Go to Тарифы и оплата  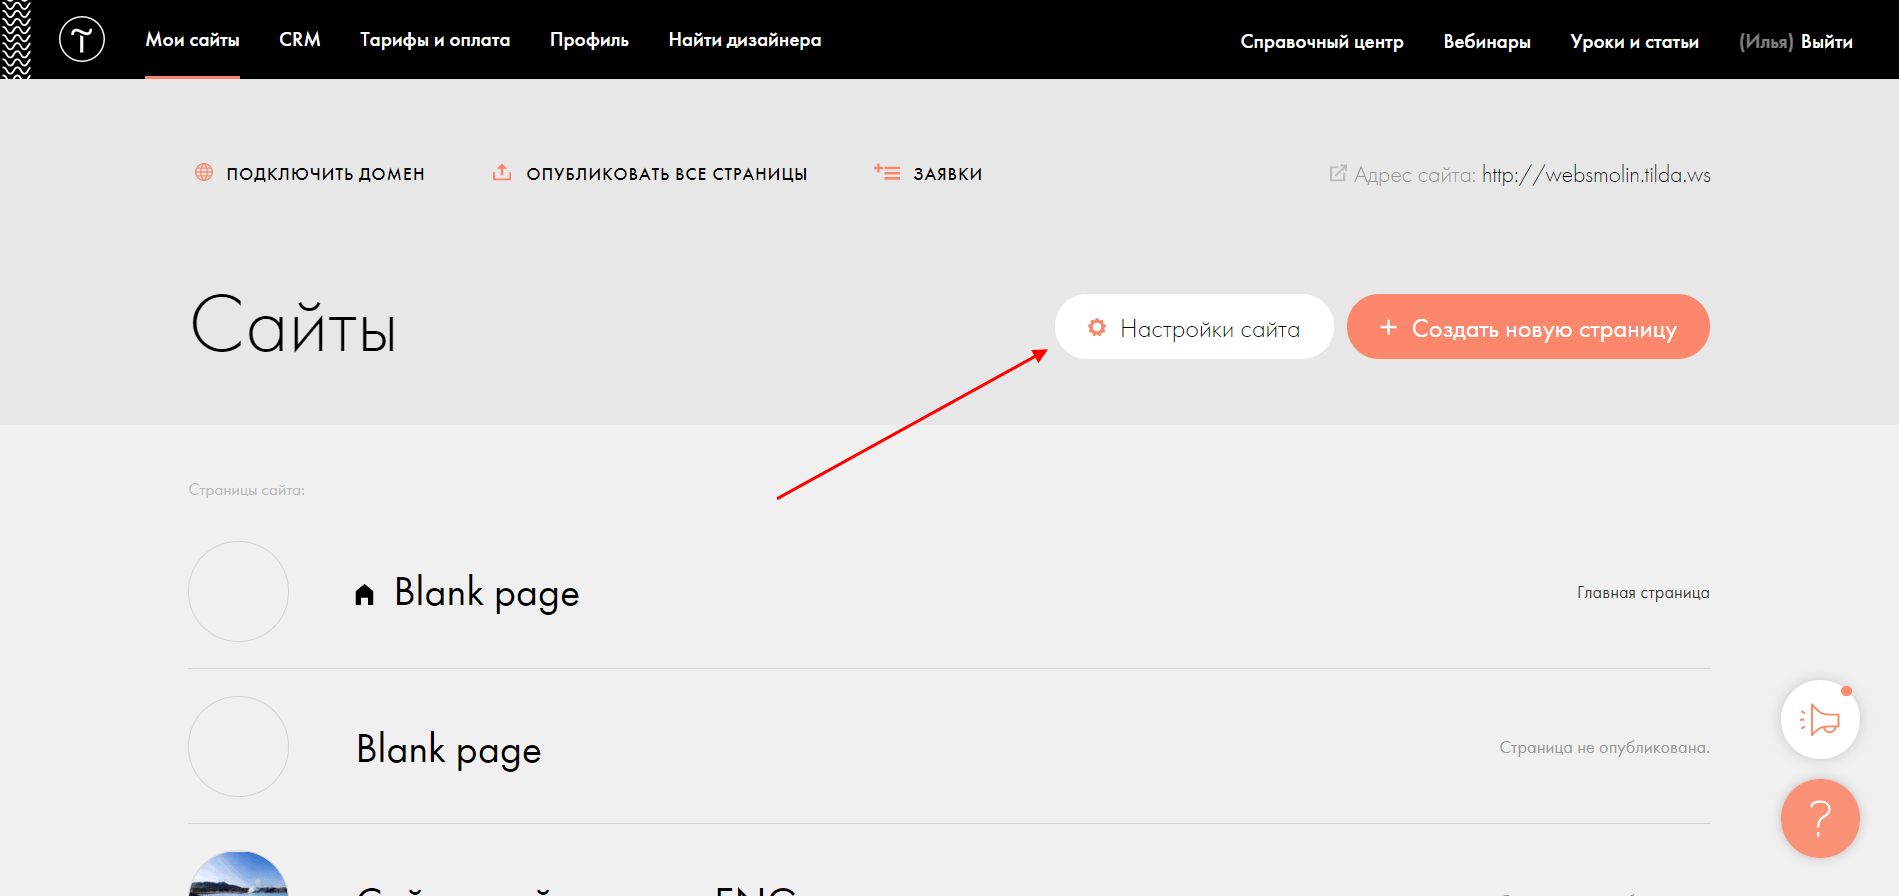pyautogui.click(x=435, y=40)
